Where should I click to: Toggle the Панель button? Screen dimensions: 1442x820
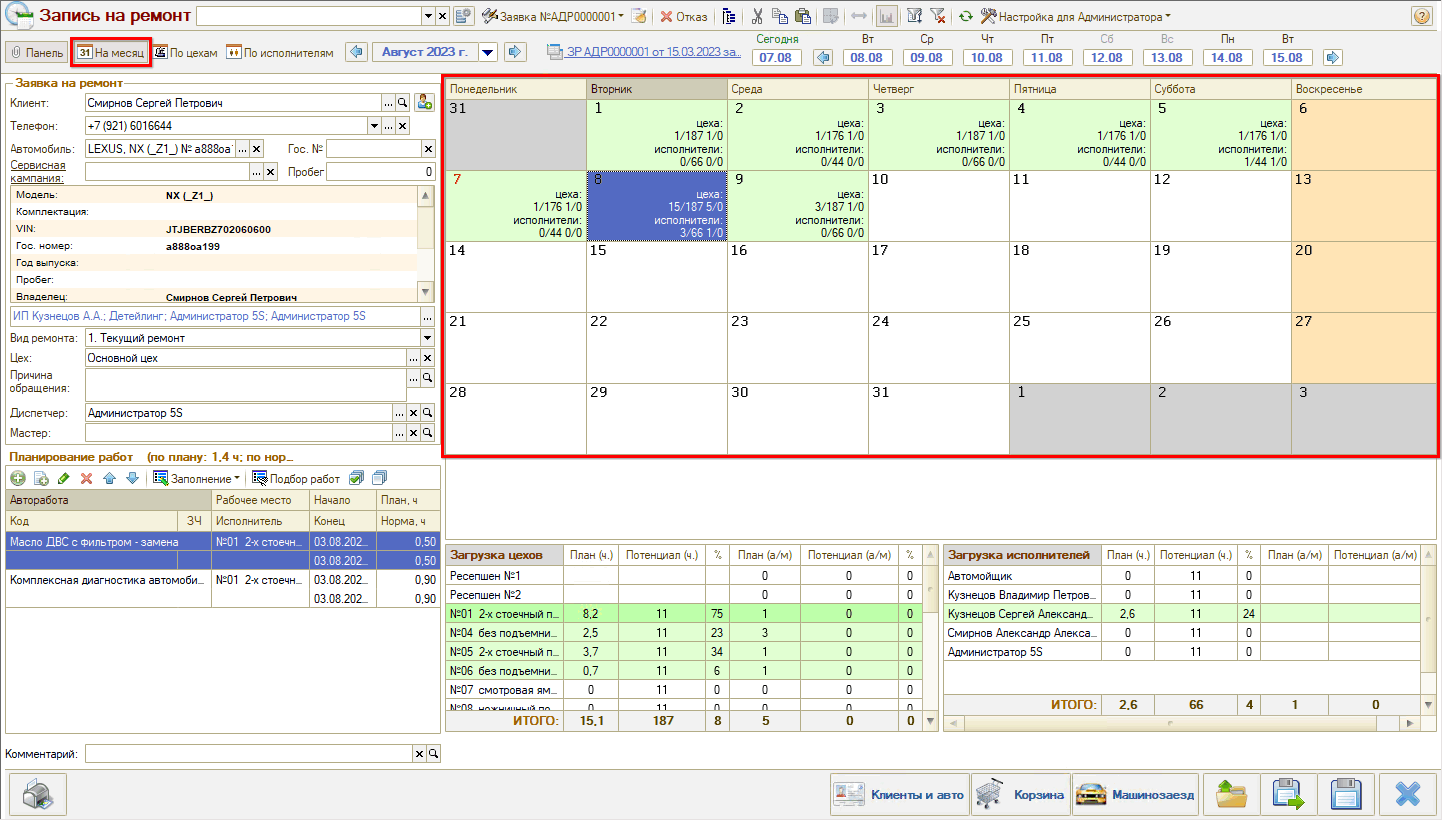point(36,53)
